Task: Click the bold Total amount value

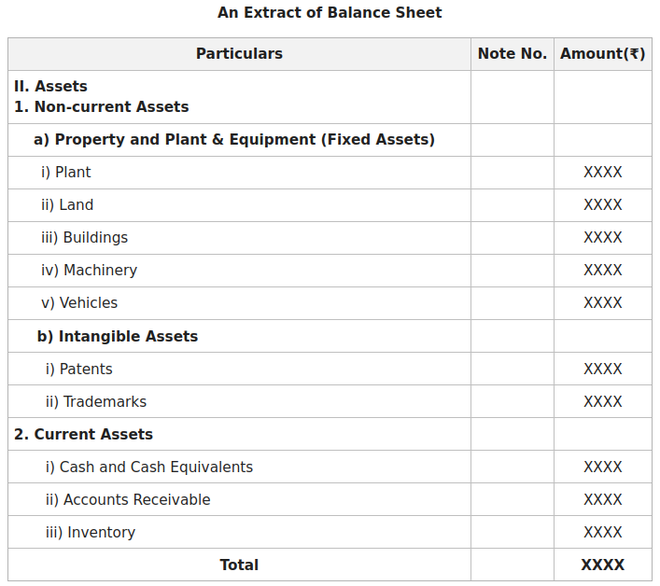Action: [602, 565]
